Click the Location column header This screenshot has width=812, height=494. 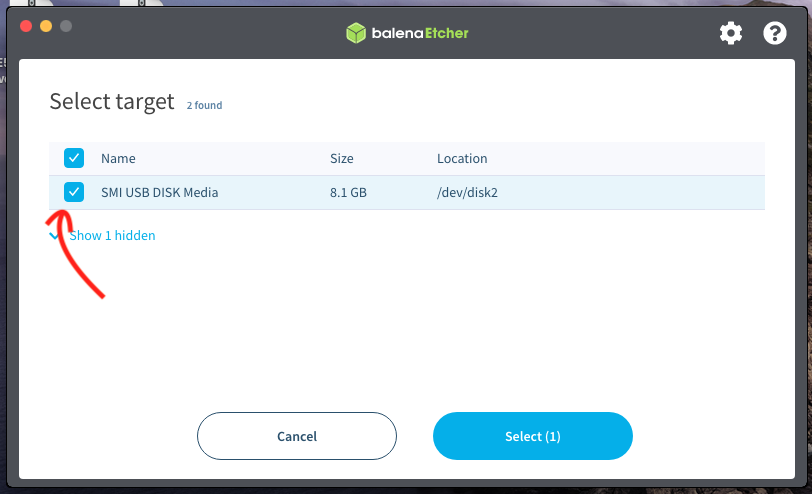(x=462, y=158)
